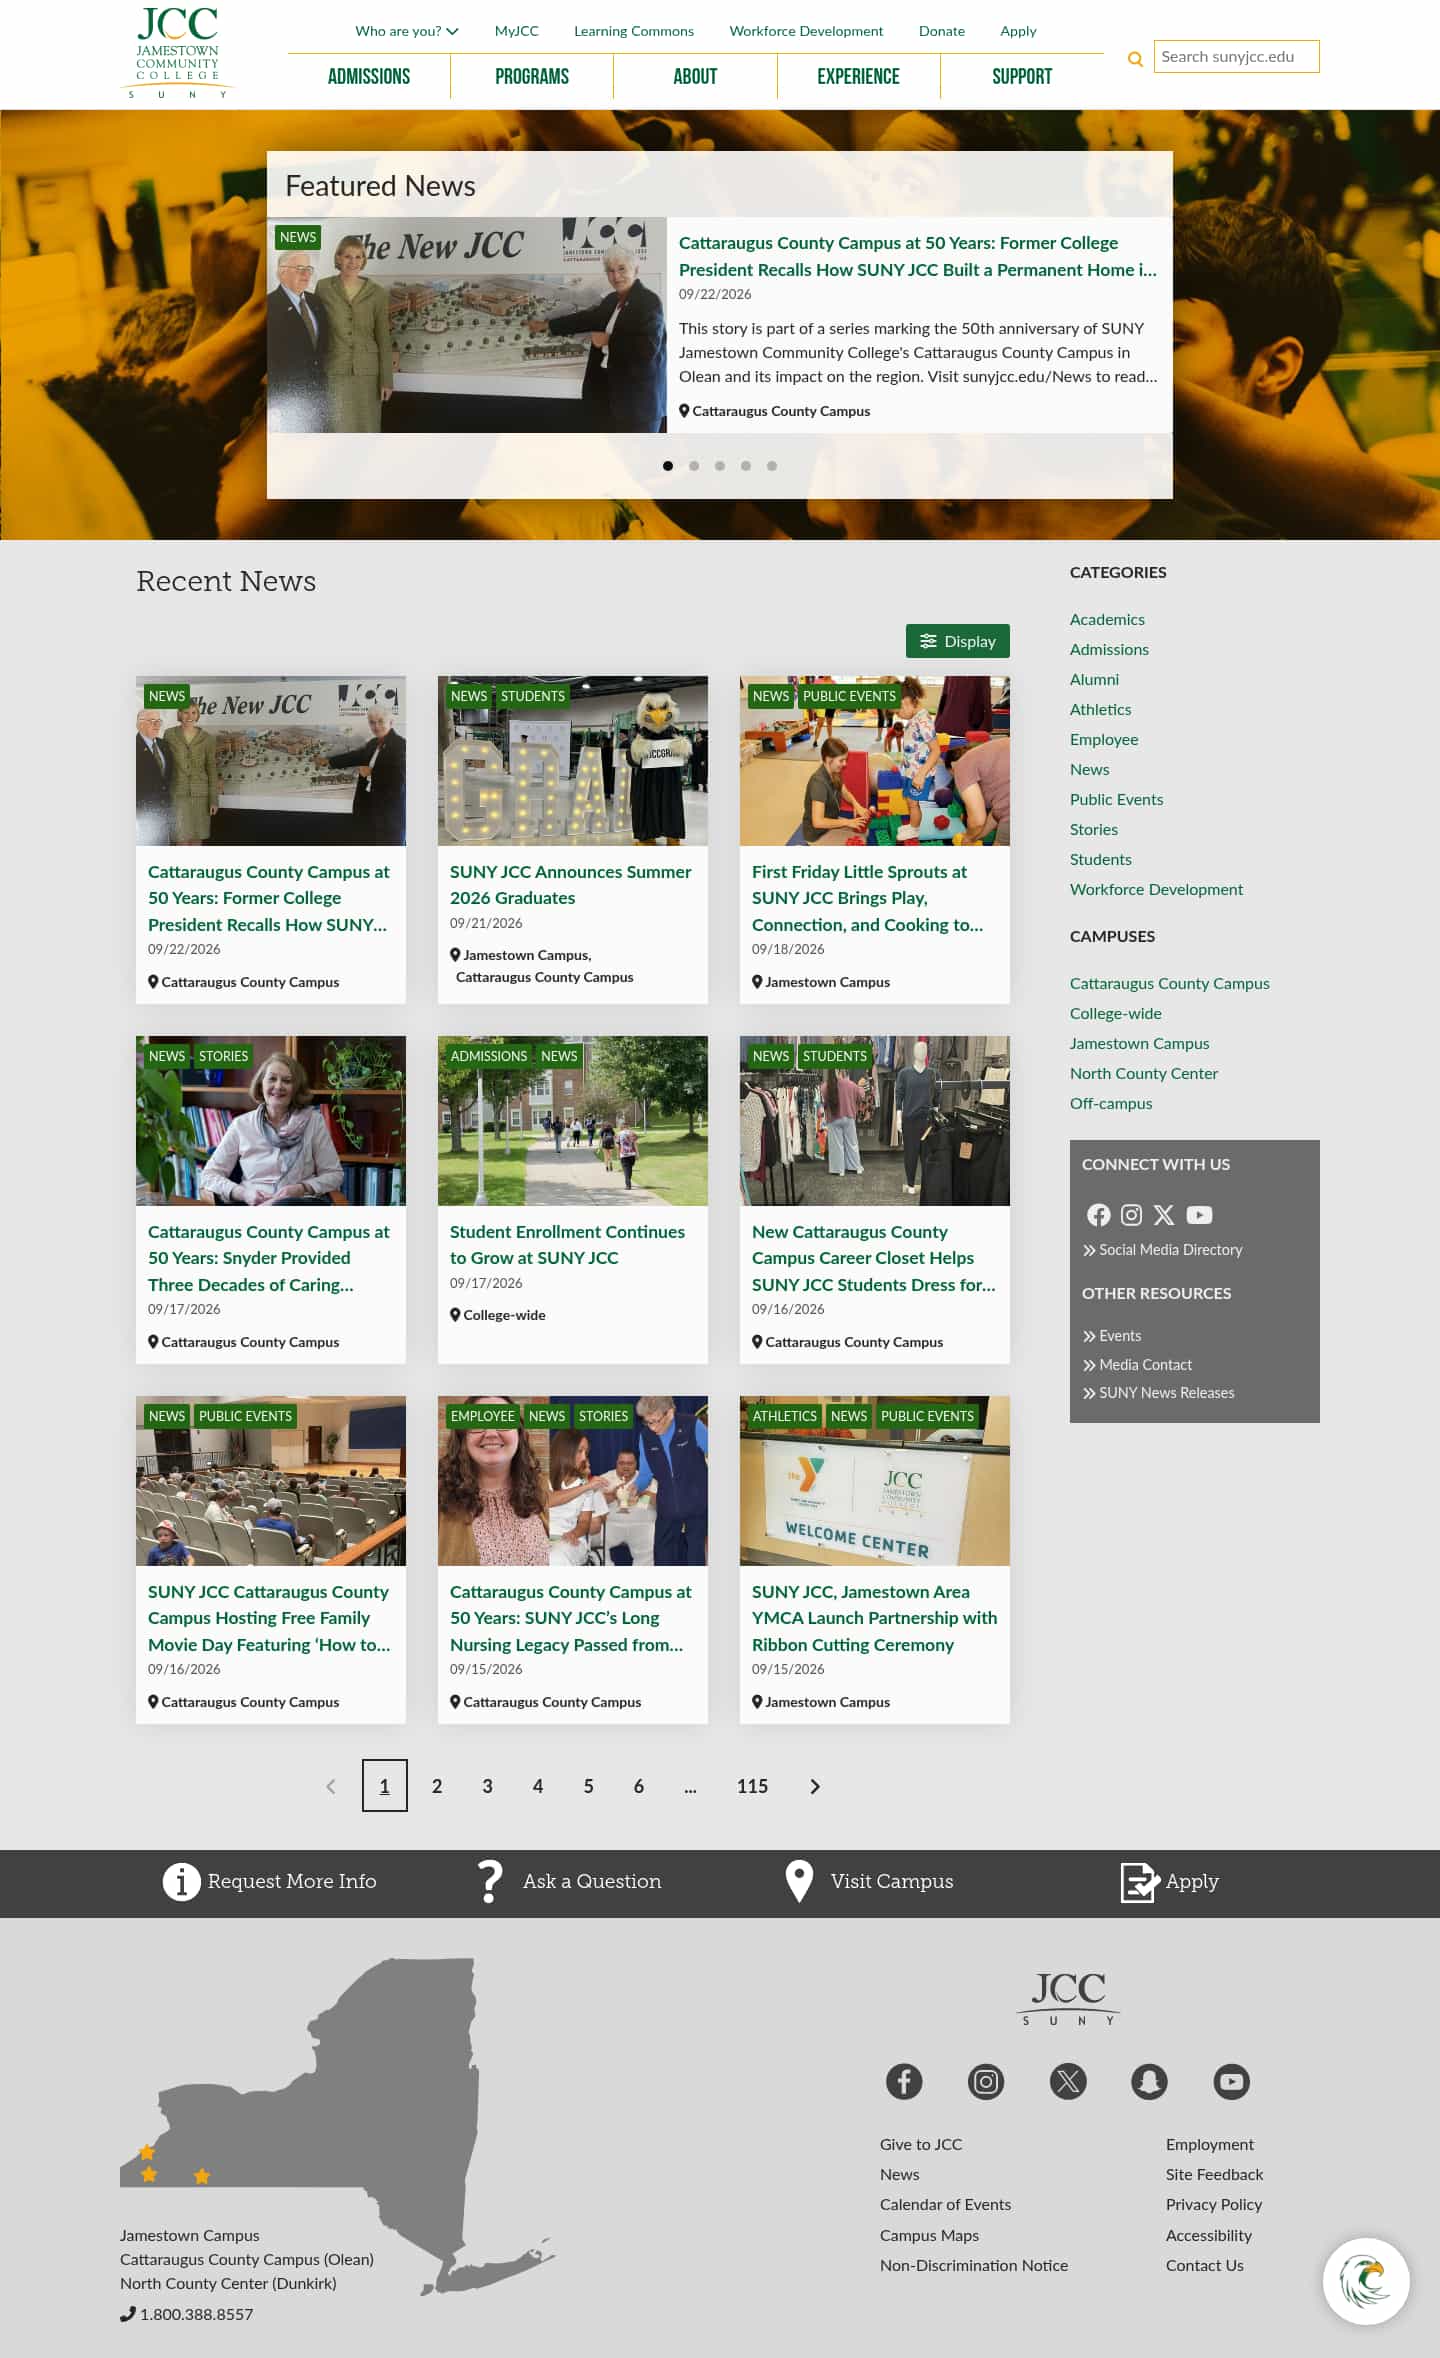Viewport: 1440px width, 2358px height.
Task: Click the footer YouTube circle icon
Action: coord(1232,2082)
